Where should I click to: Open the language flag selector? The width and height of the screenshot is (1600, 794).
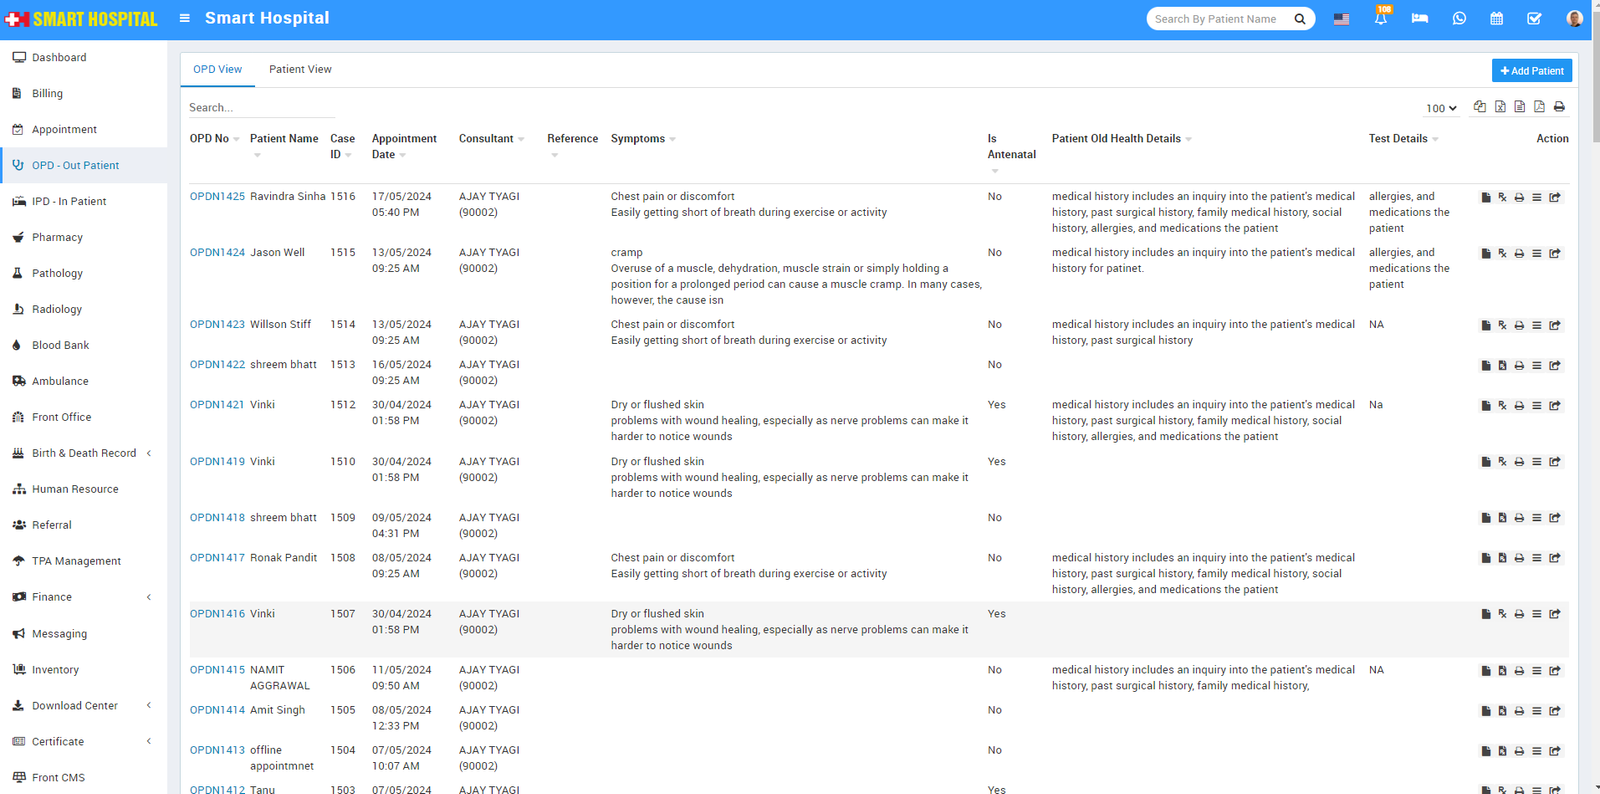[x=1341, y=19]
